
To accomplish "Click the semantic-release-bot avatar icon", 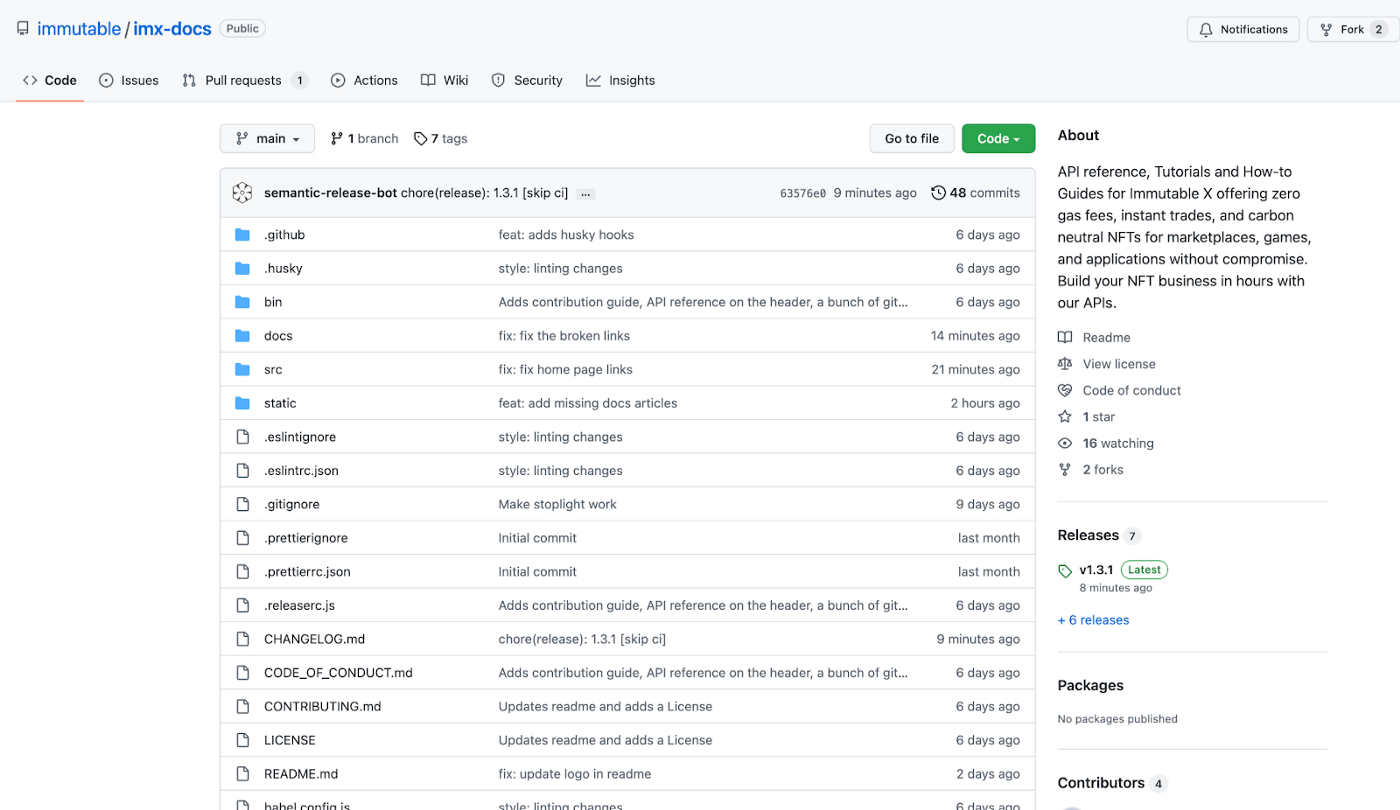I will pyautogui.click(x=242, y=192).
